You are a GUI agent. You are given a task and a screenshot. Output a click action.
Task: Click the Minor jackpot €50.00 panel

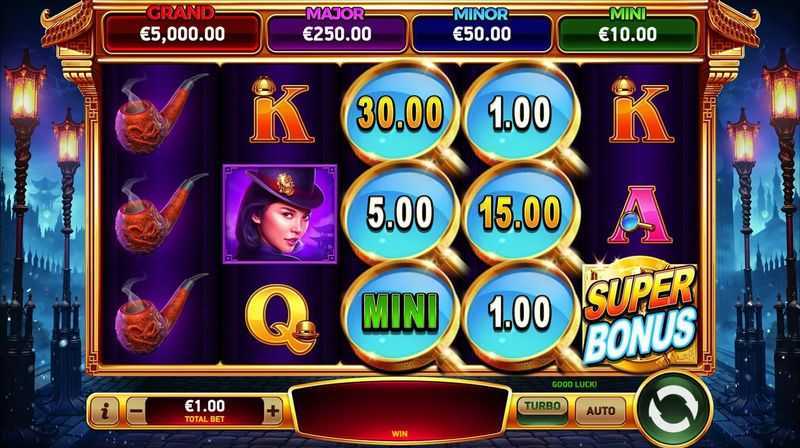click(482, 32)
